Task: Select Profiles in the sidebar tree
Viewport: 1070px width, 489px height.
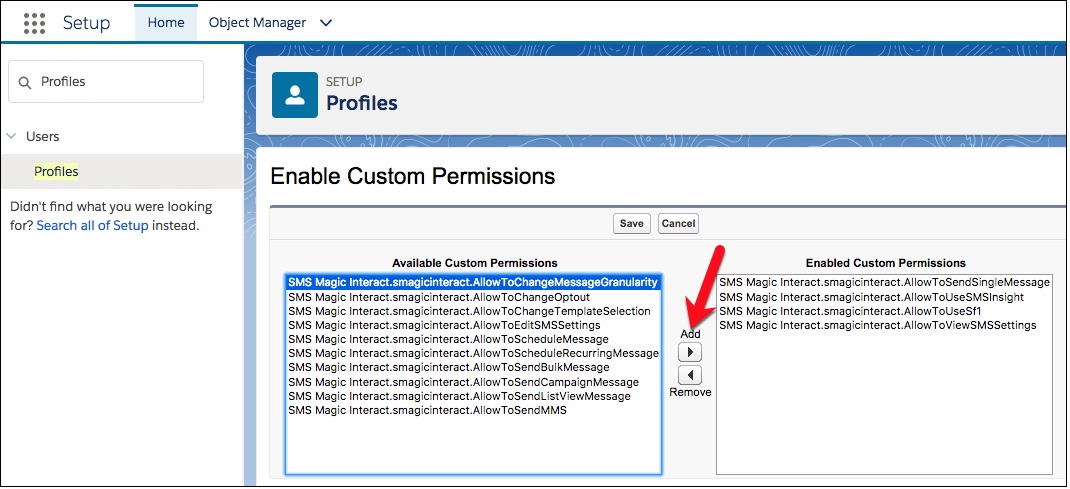Action: pyautogui.click(x=56, y=172)
